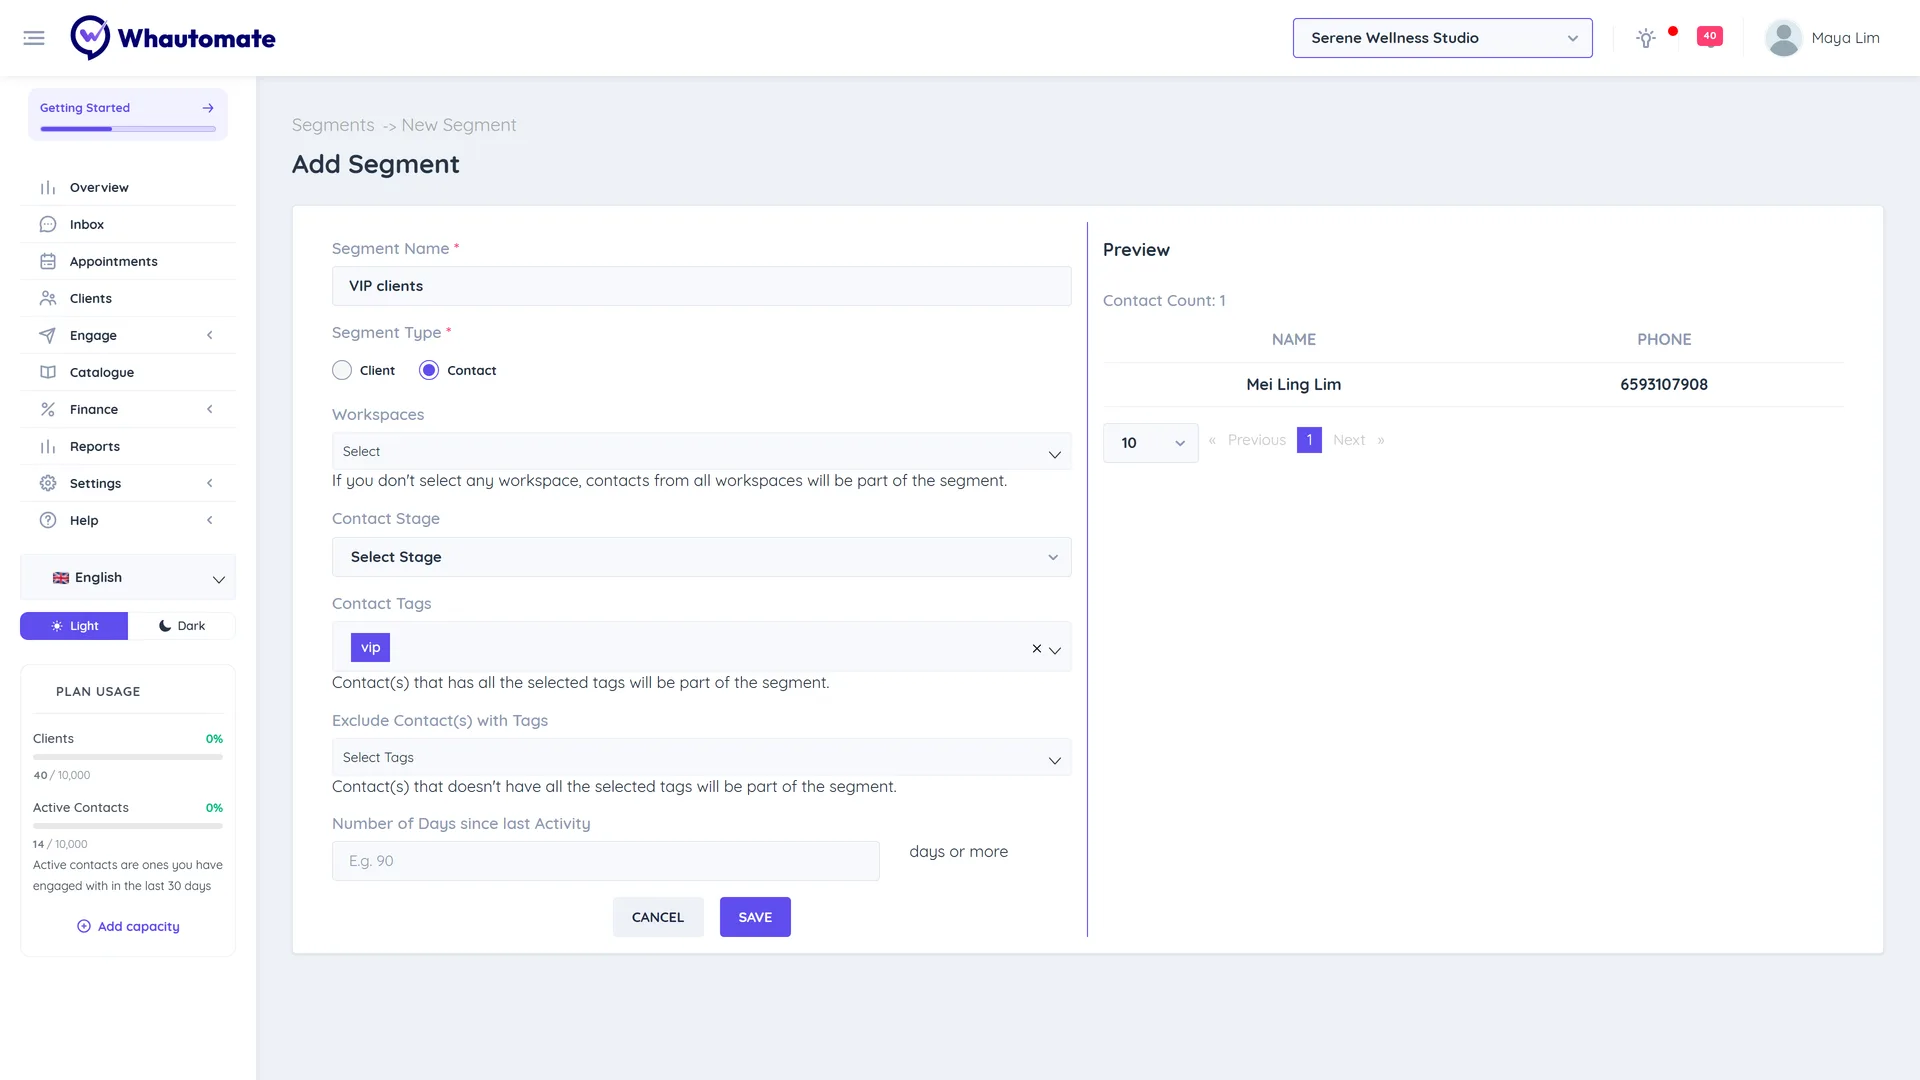Click the Maya Lim username text
1920x1080 pixels.
pos(1845,38)
